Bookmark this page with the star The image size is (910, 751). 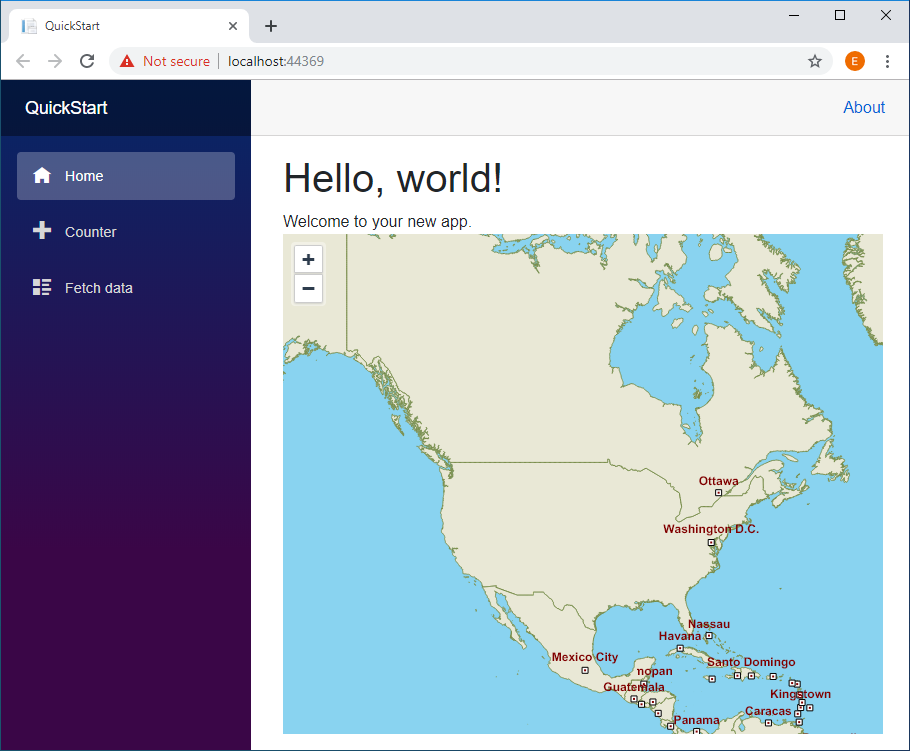pos(815,61)
